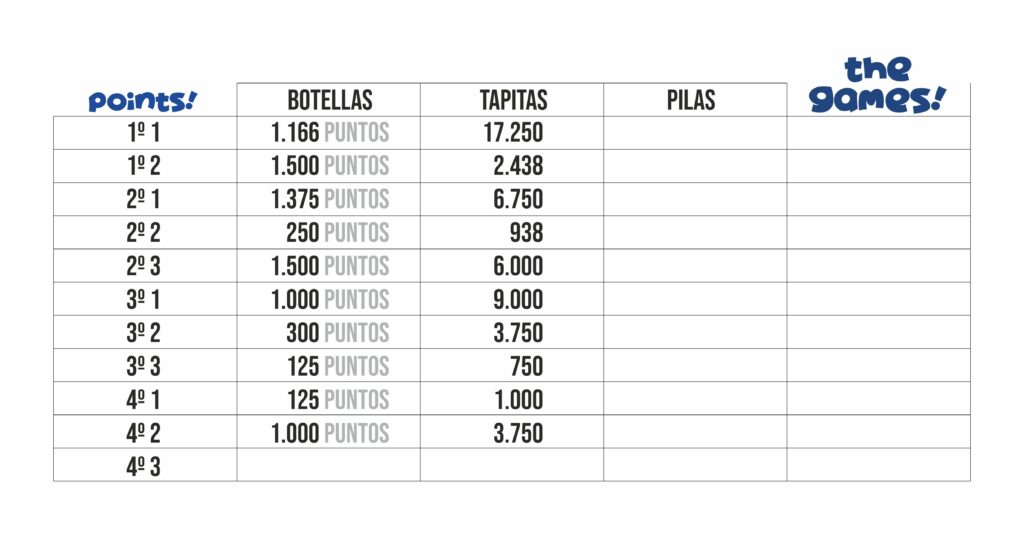Click the 9.000 tapitas value
The height and width of the screenshot is (538, 1024).
click(x=518, y=300)
